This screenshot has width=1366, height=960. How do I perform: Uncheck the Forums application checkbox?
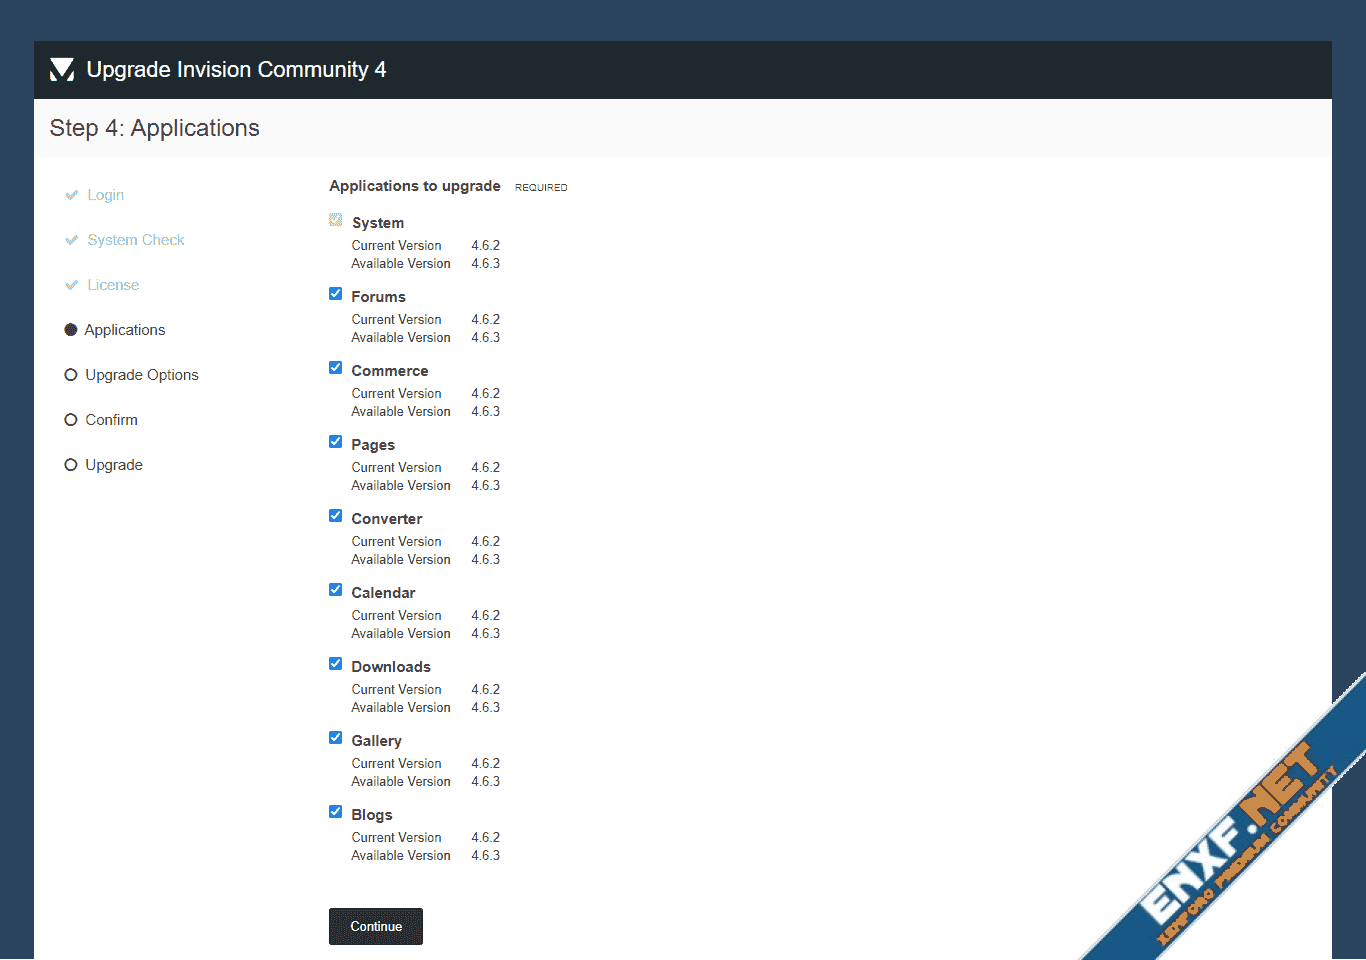[x=336, y=294]
